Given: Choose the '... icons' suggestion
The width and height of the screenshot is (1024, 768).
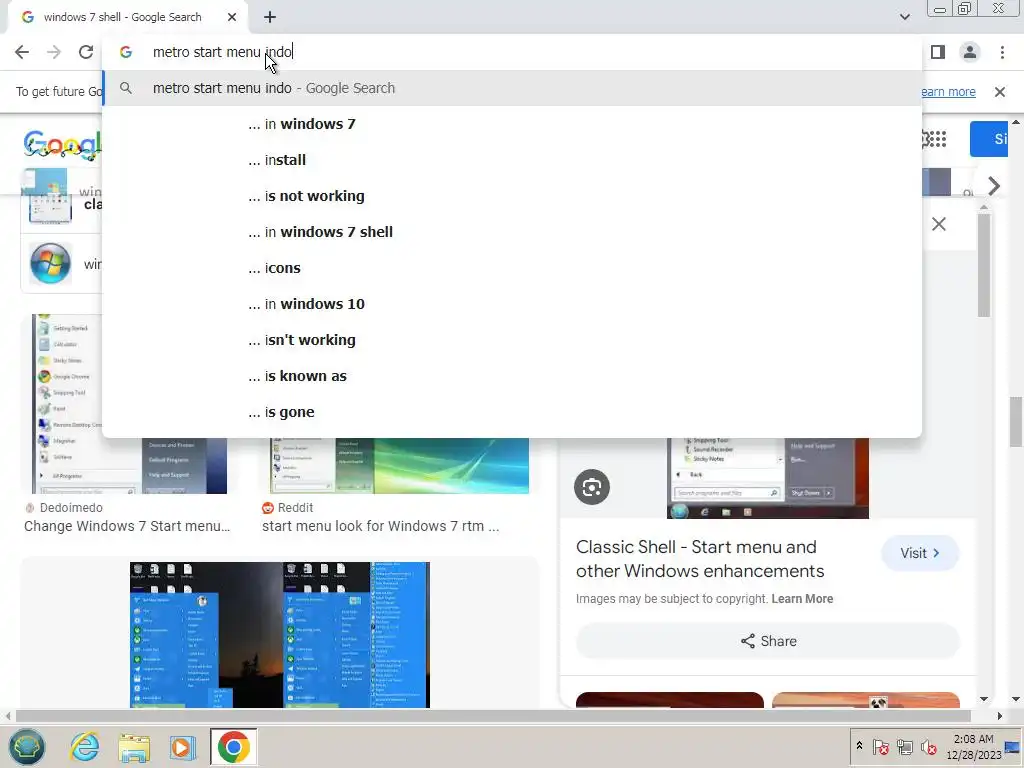Looking at the screenshot, I should [512, 268].
